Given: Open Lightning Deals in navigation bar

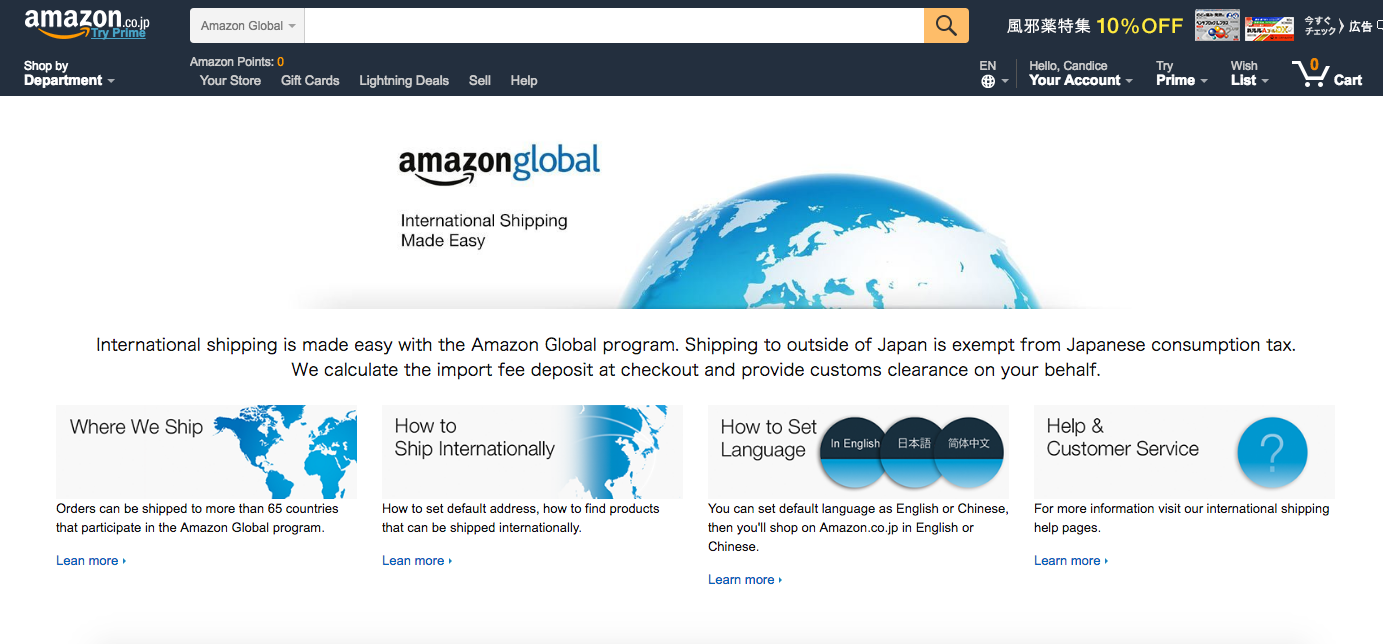Looking at the screenshot, I should coord(404,80).
